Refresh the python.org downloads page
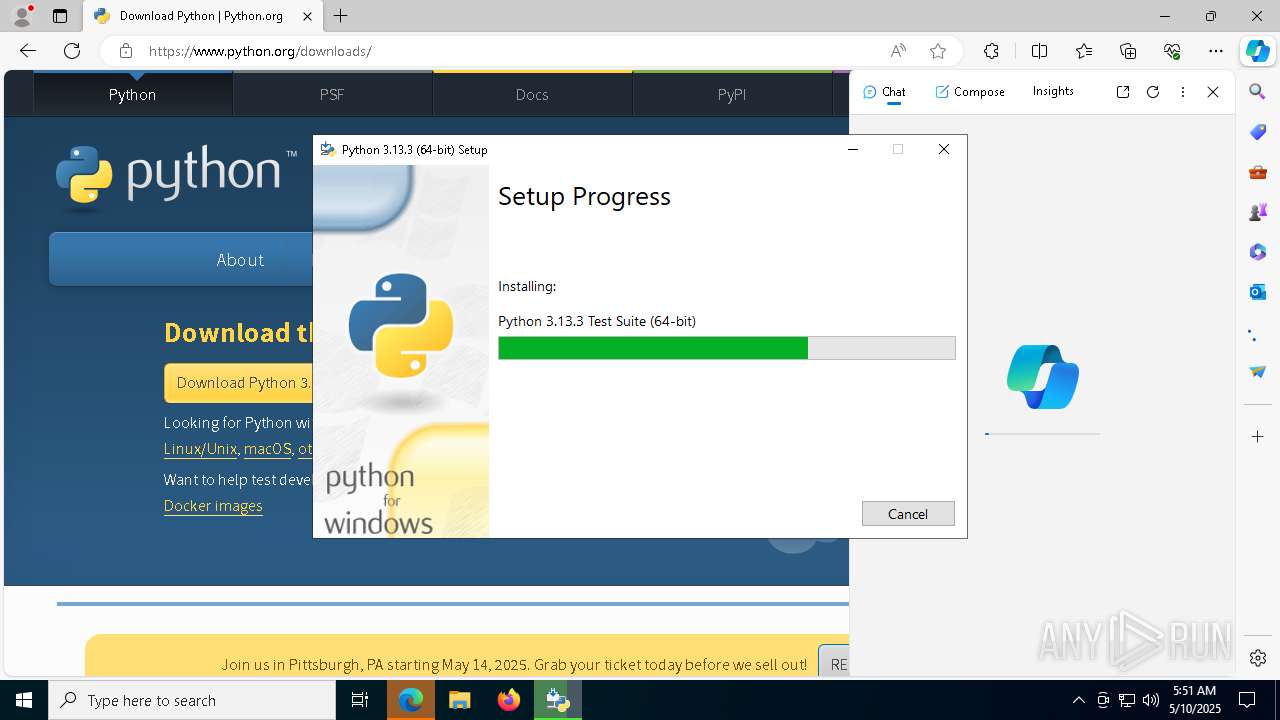The width and height of the screenshot is (1280, 720). click(x=72, y=51)
